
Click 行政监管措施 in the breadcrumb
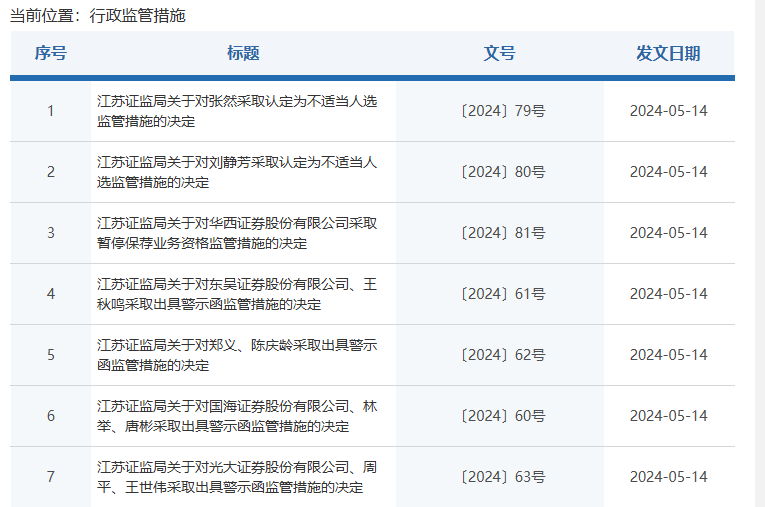(138, 16)
